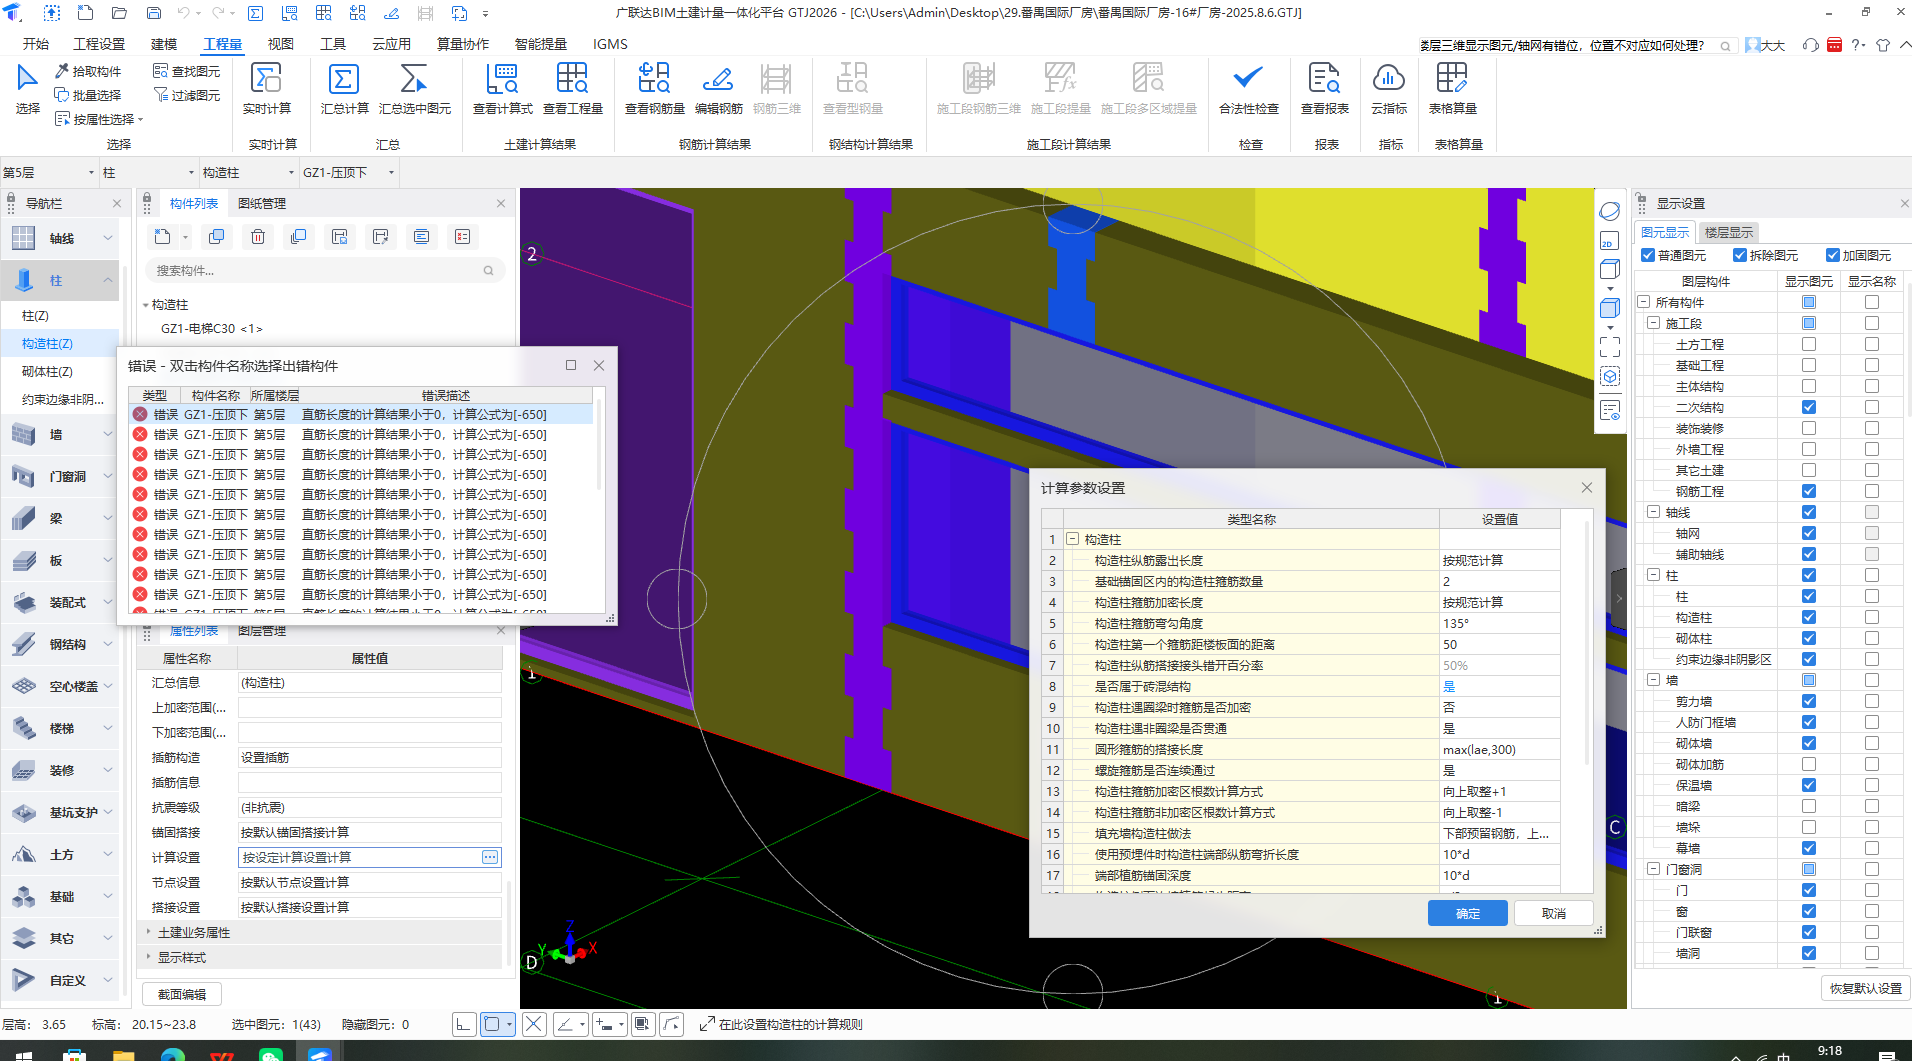Switch to 楼层显示 tab
The width and height of the screenshot is (1912, 1061).
pos(1728,233)
